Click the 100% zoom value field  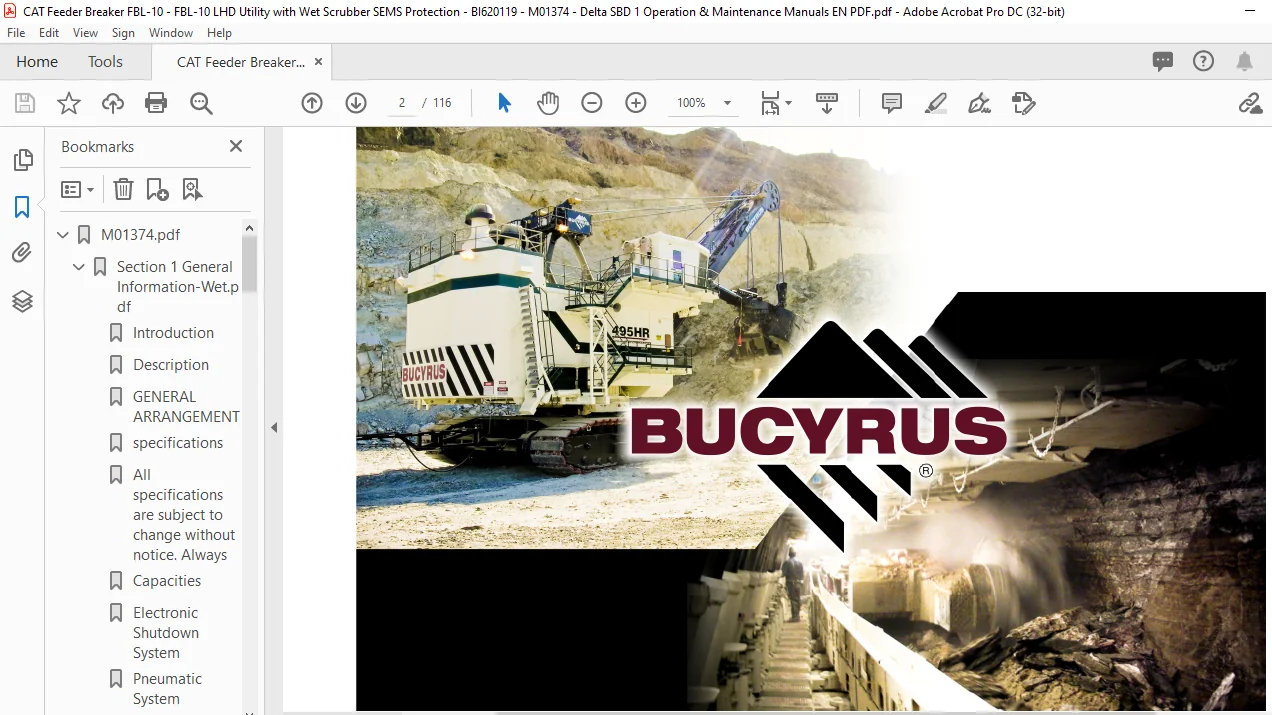click(x=691, y=103)
